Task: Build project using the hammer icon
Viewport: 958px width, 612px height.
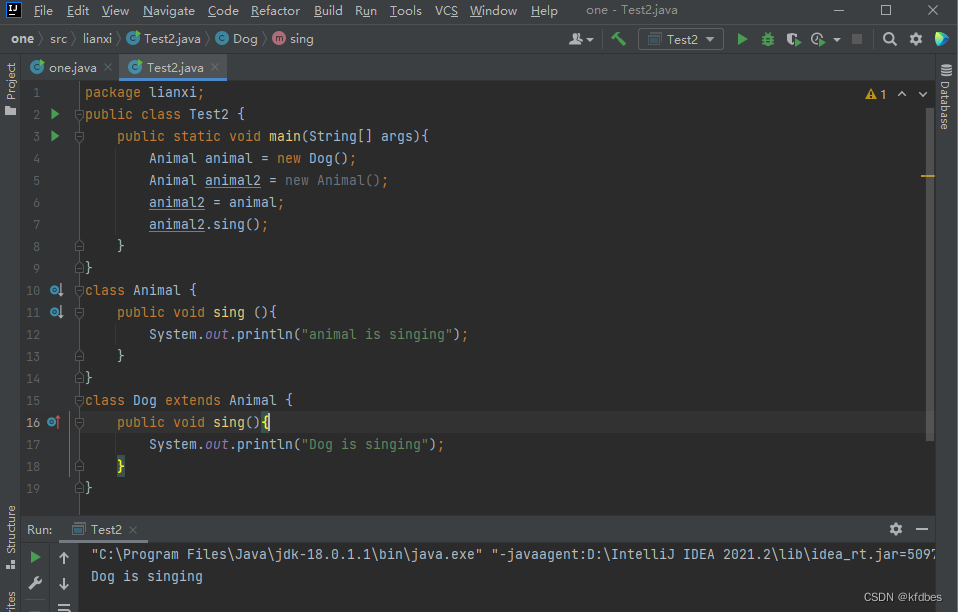Action: [x=619, y=39]
